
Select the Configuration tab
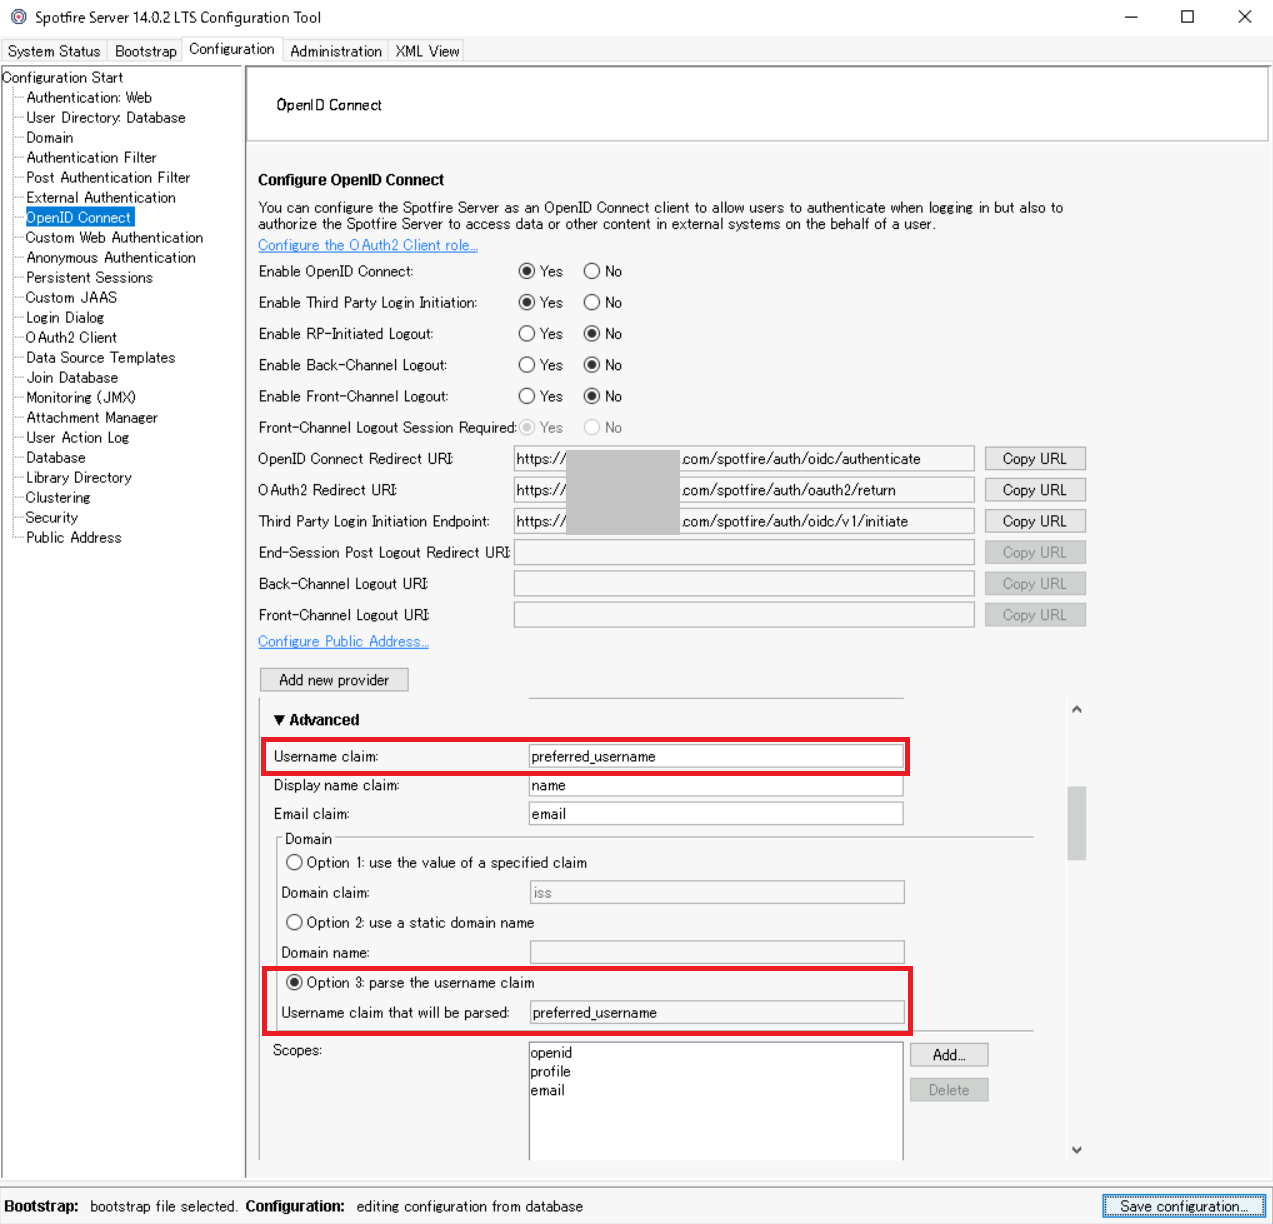[x=232, y=49]
